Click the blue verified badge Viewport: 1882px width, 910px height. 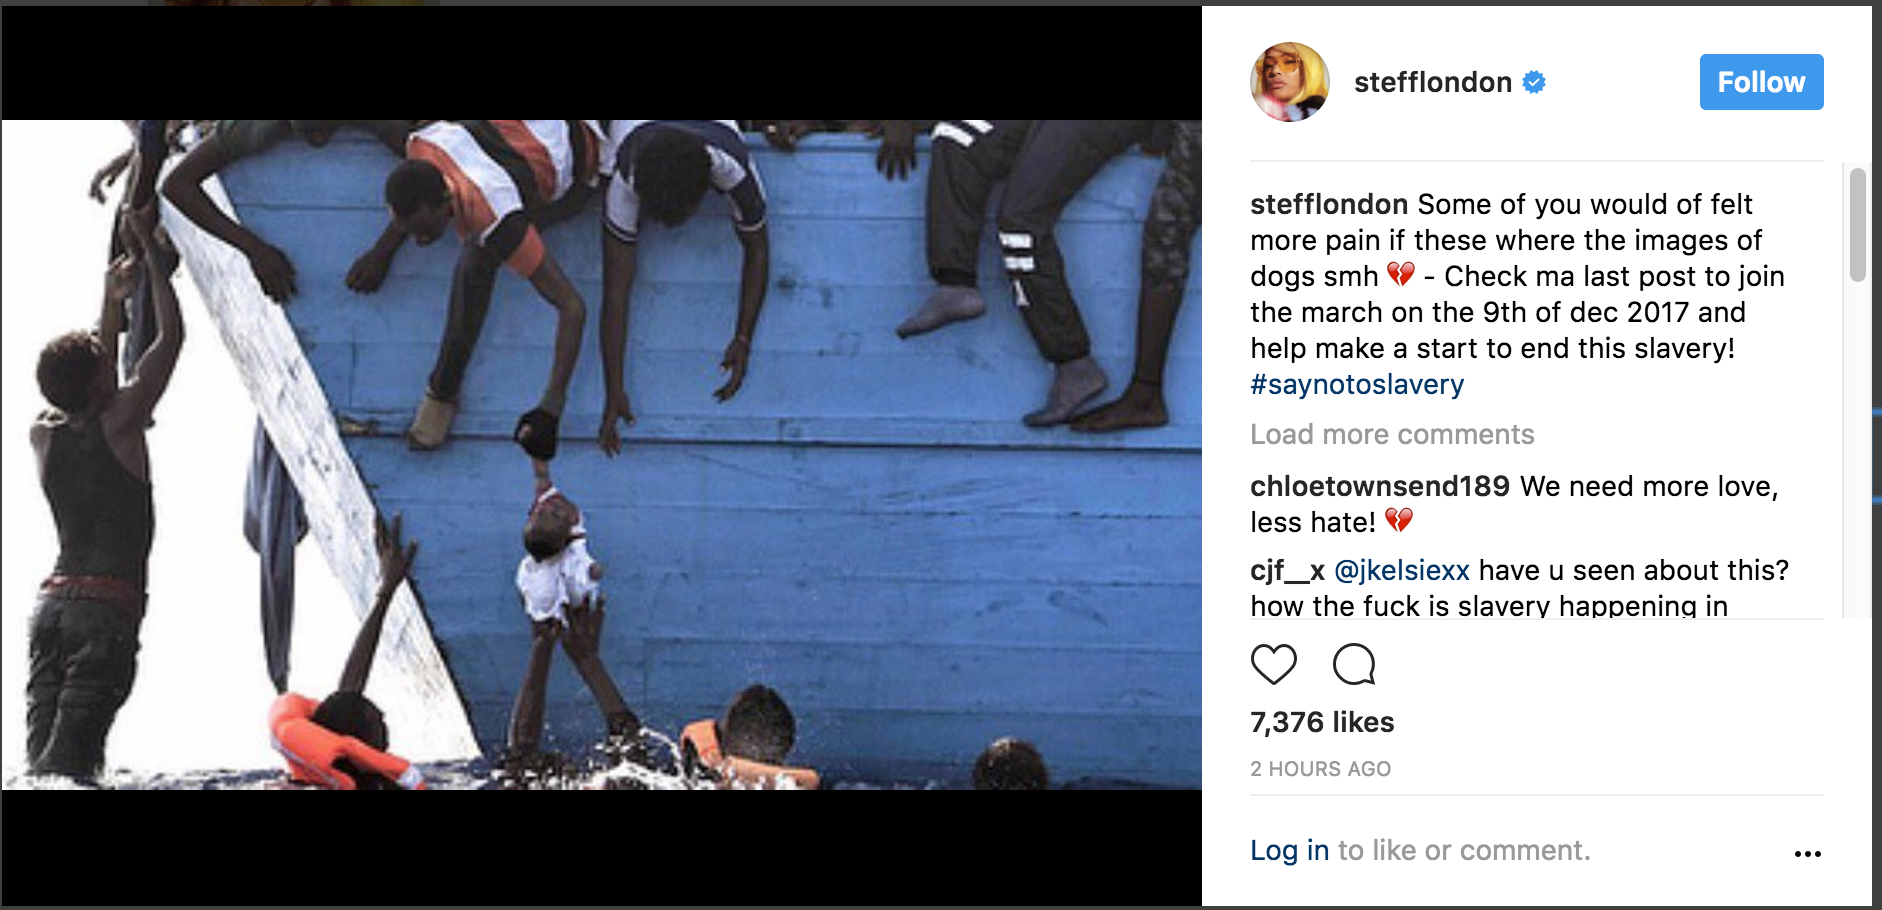1534,82
